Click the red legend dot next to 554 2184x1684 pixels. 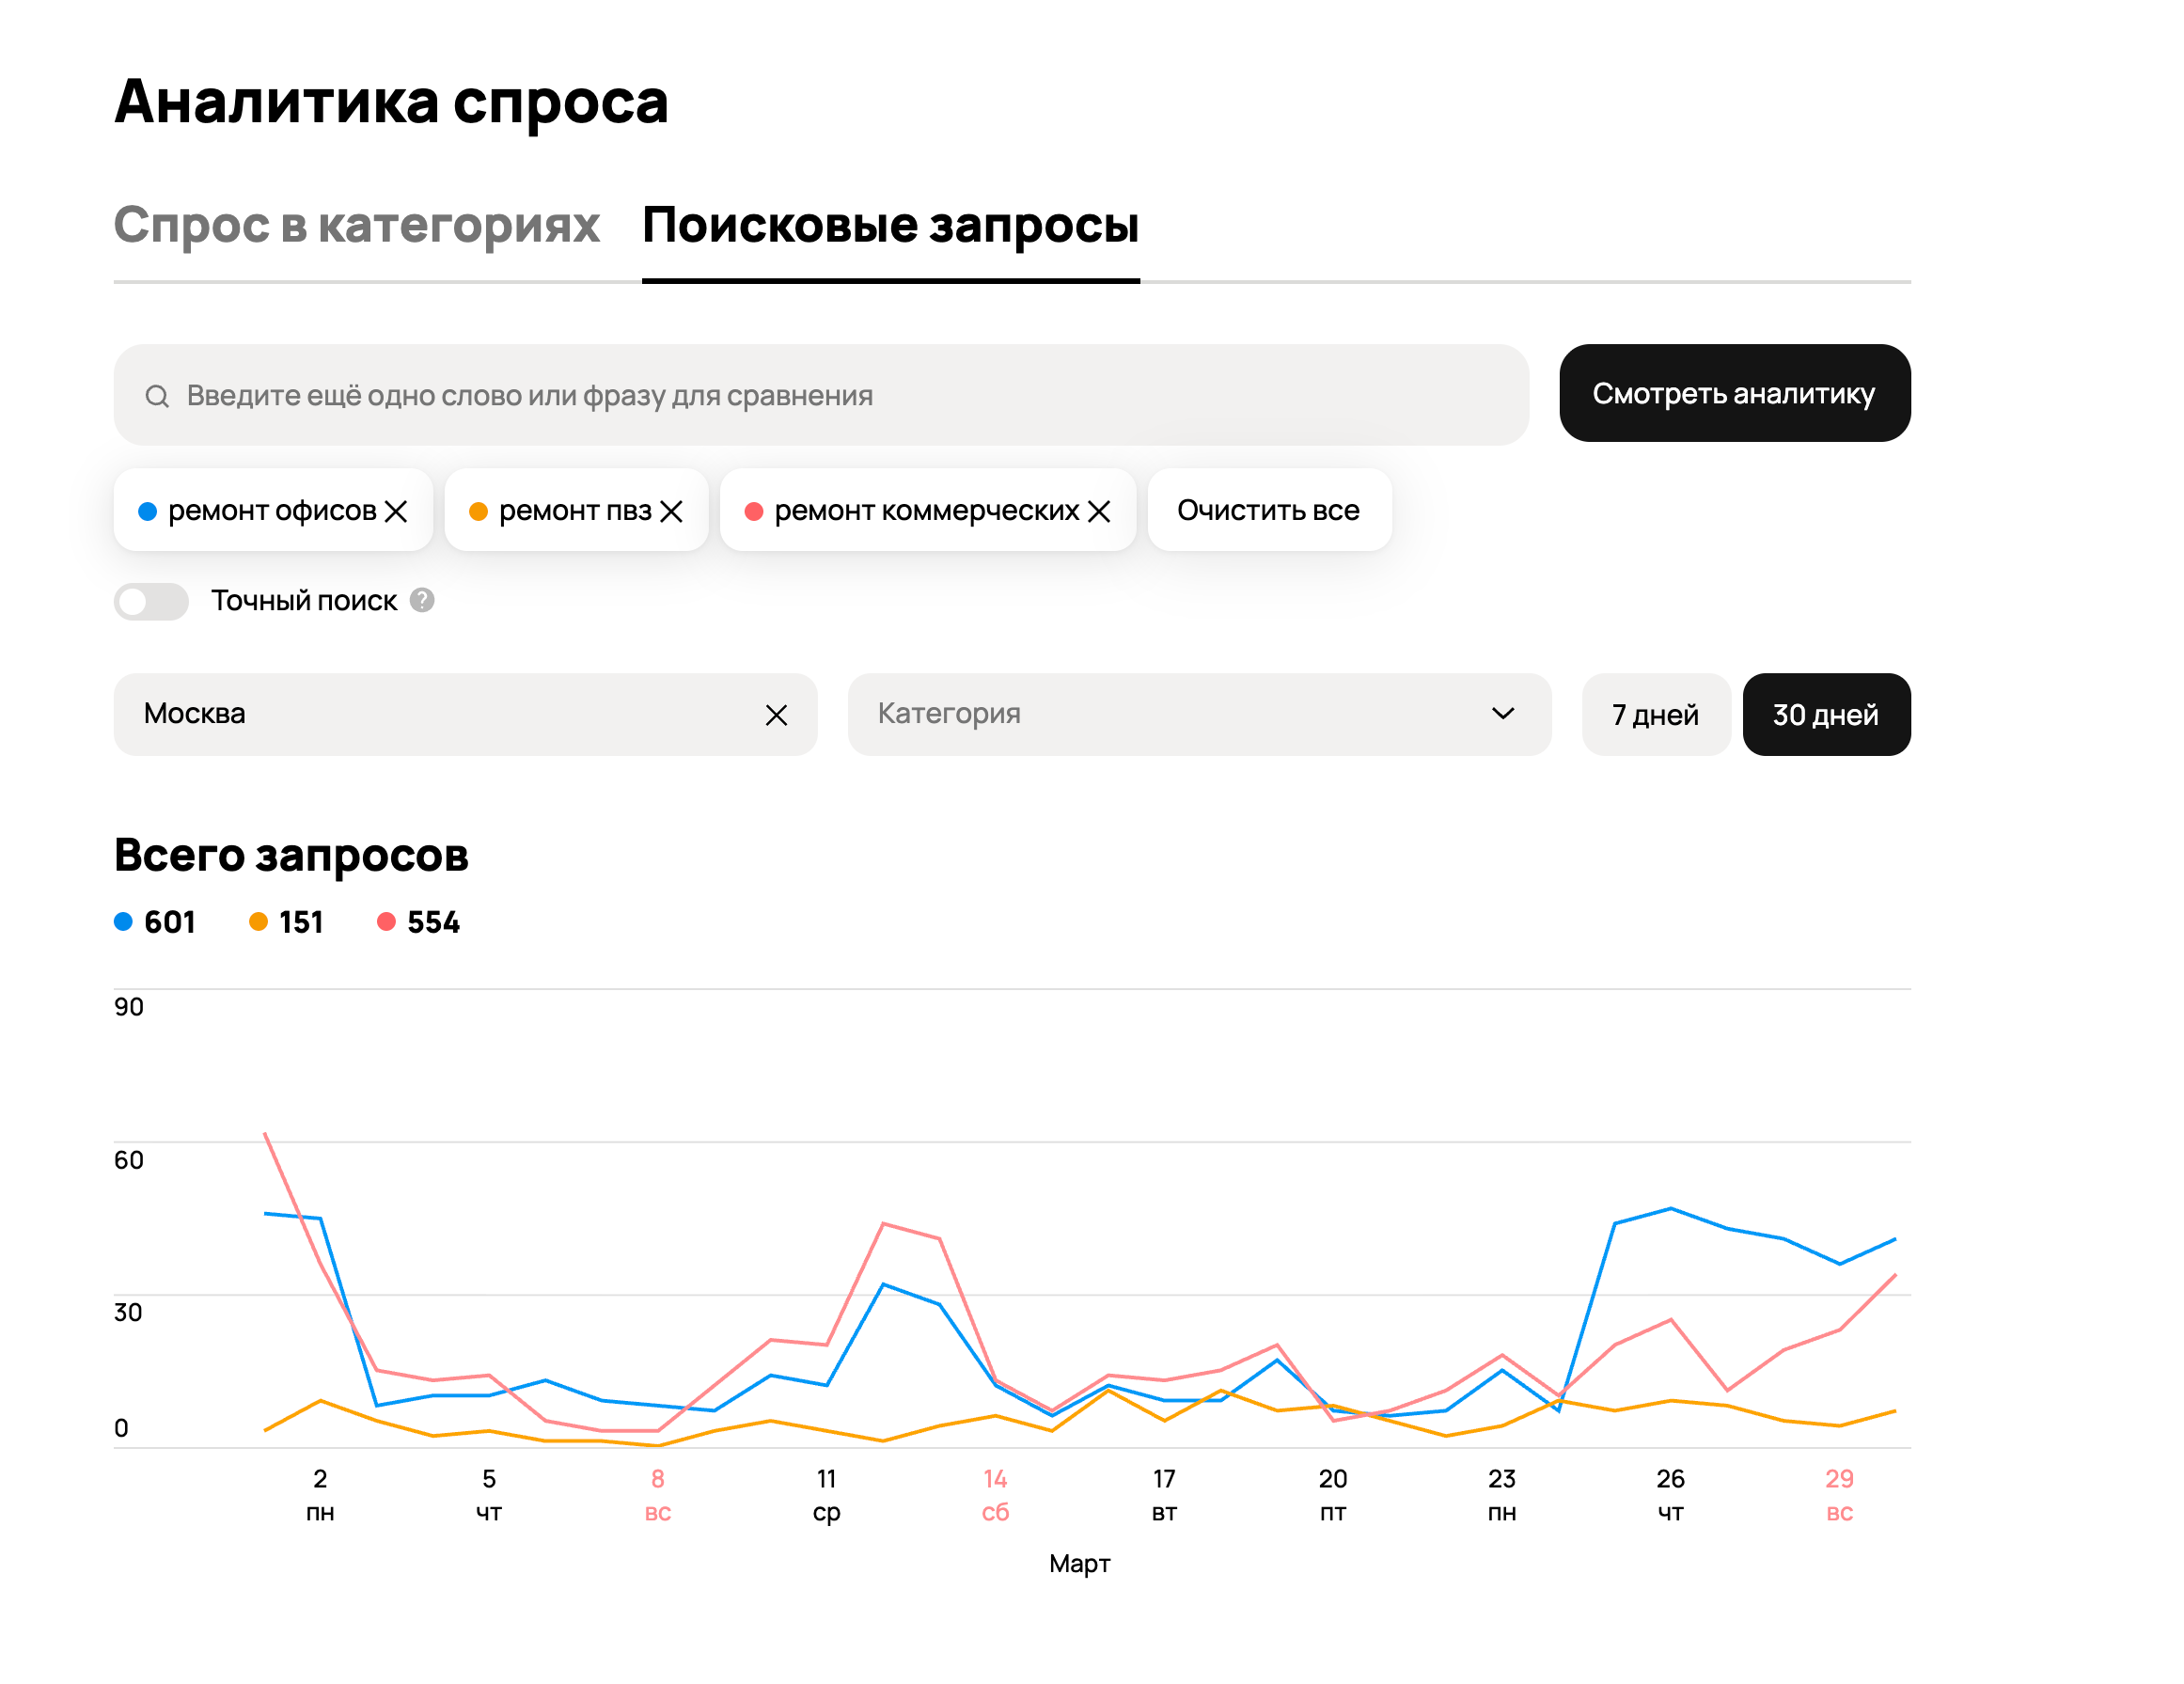tap(386, 922)
